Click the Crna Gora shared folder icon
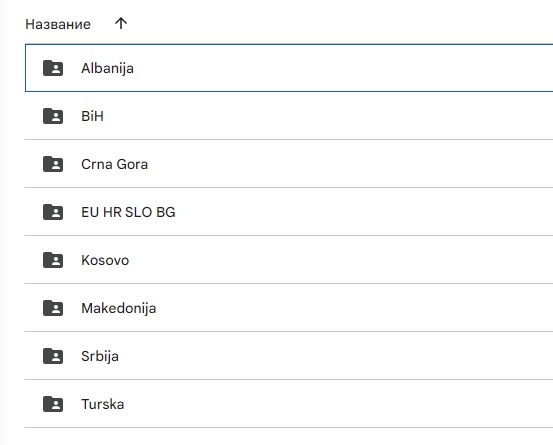 pyautogui.click(x=53, y=164)
